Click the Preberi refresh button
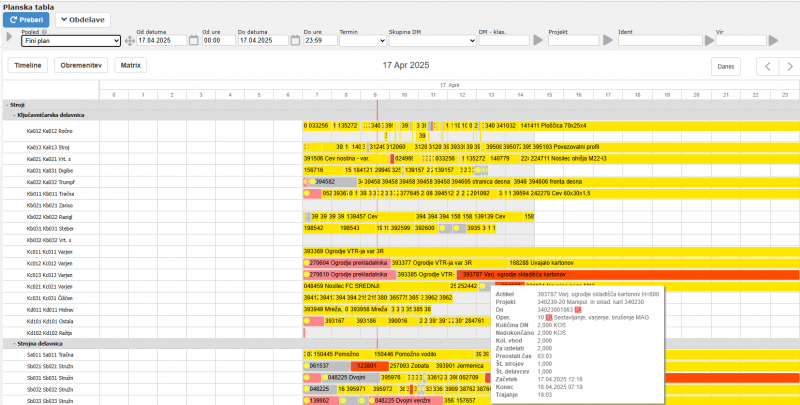Screen dimensions: 800x405 click(26, 19)
